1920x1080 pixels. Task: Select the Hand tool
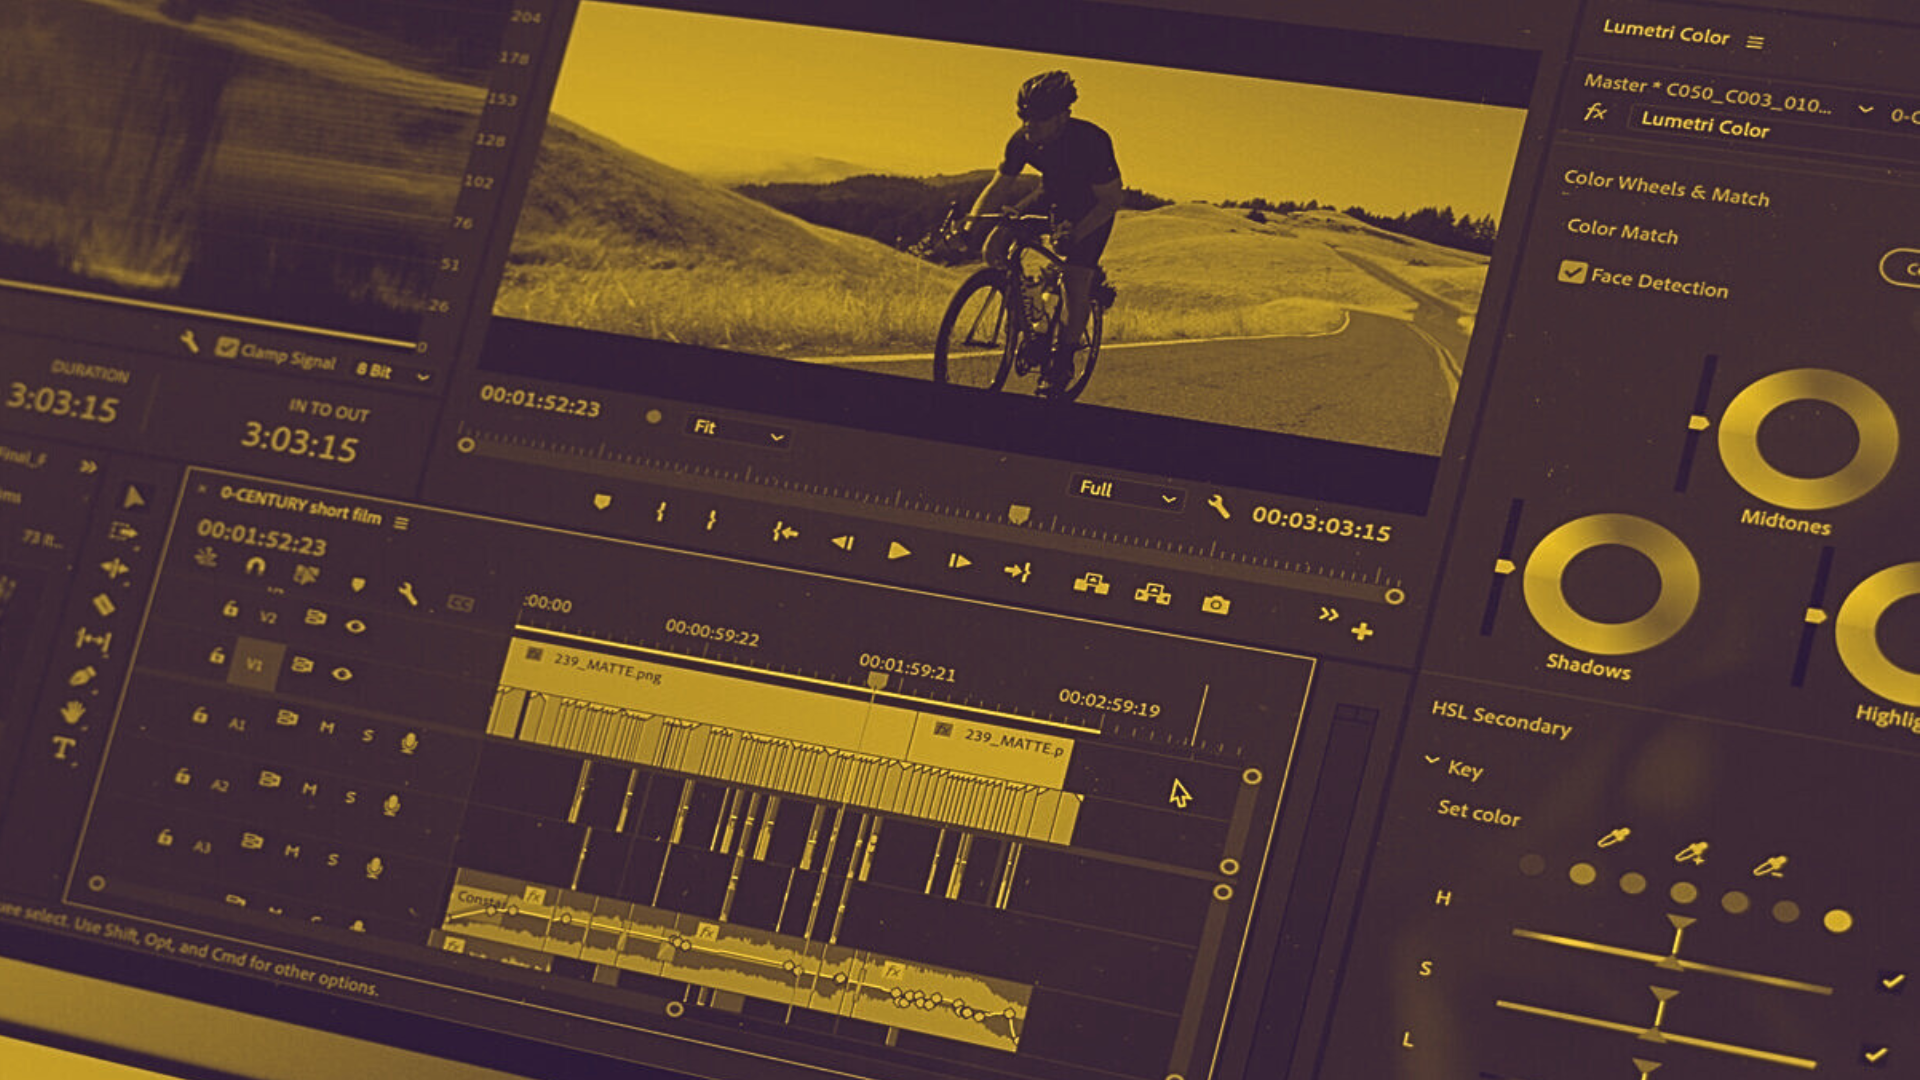[72, 713]
